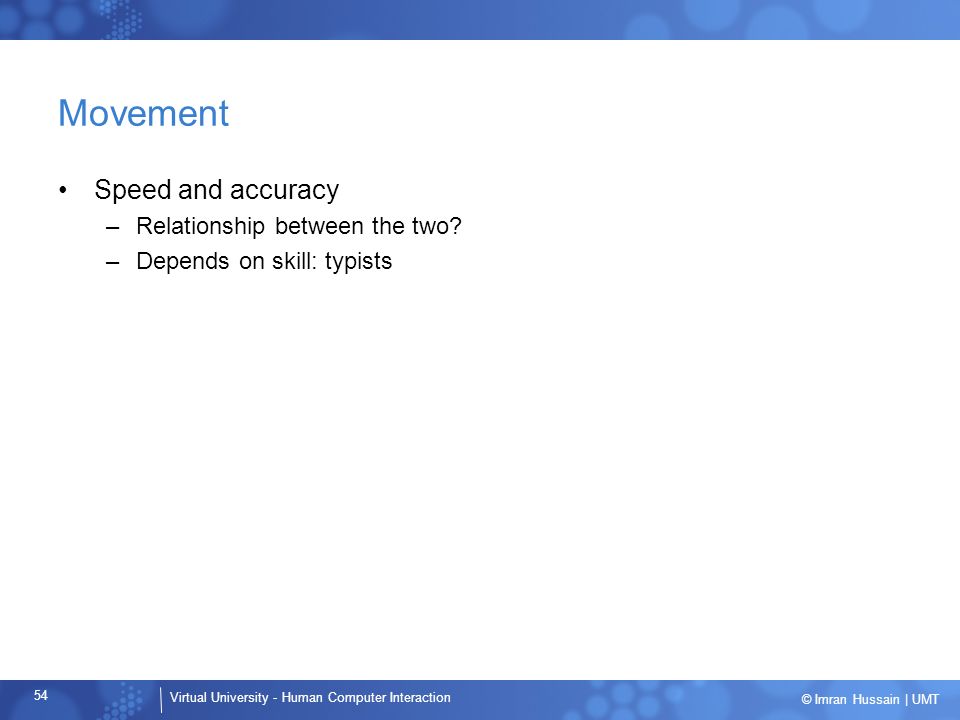Click the slide number 54
Image resolution: width=960 pixels, height=720 pixels.
click(x=40, y=695)
